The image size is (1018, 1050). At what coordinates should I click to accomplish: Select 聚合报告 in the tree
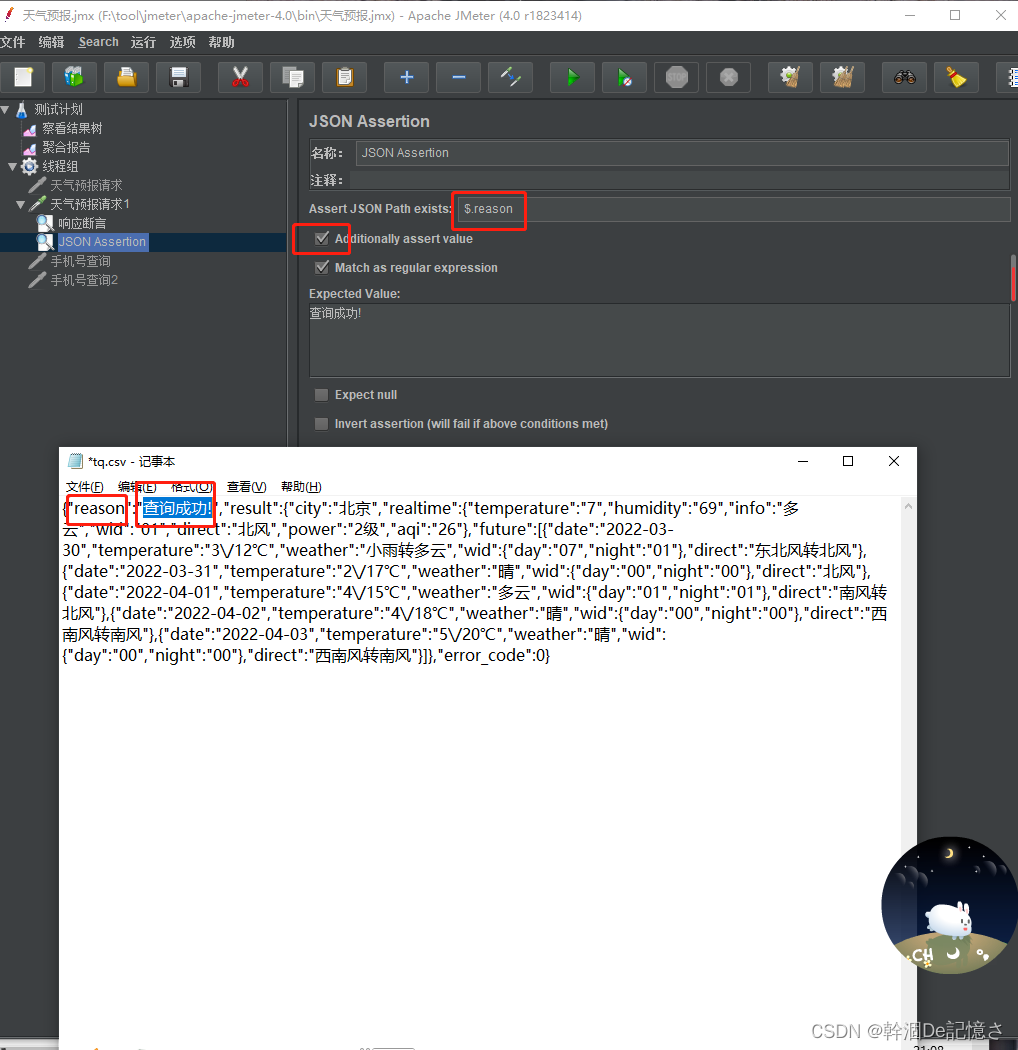pyautogui.click(x=66, y=147)
